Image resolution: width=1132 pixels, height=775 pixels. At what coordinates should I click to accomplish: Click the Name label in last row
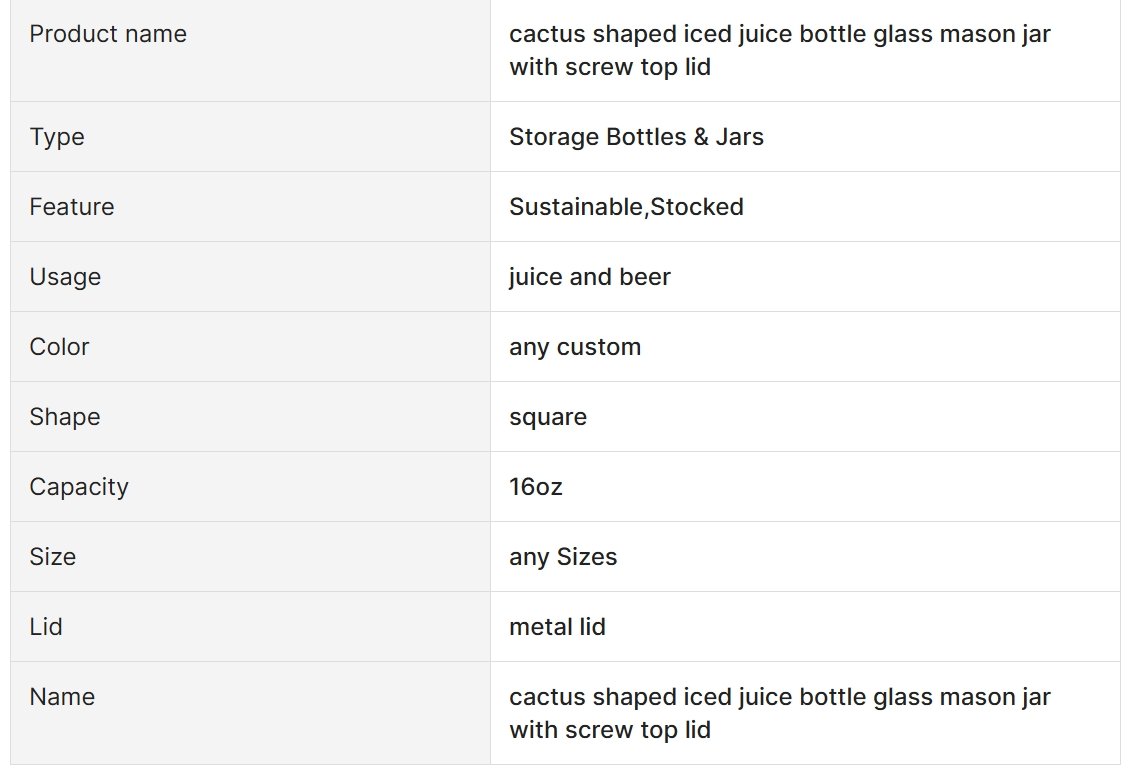pyautogui.click(x=62, y=697)
